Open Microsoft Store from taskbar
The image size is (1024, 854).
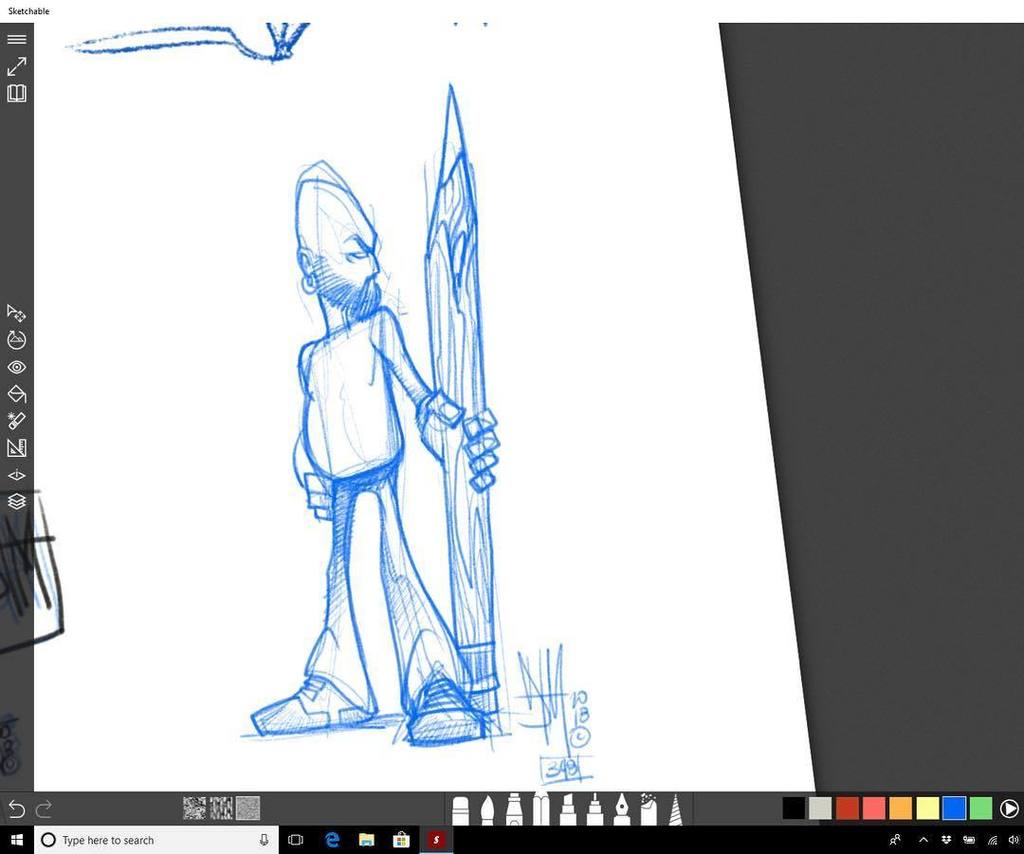pyautogui.click(x=401, y=840)
